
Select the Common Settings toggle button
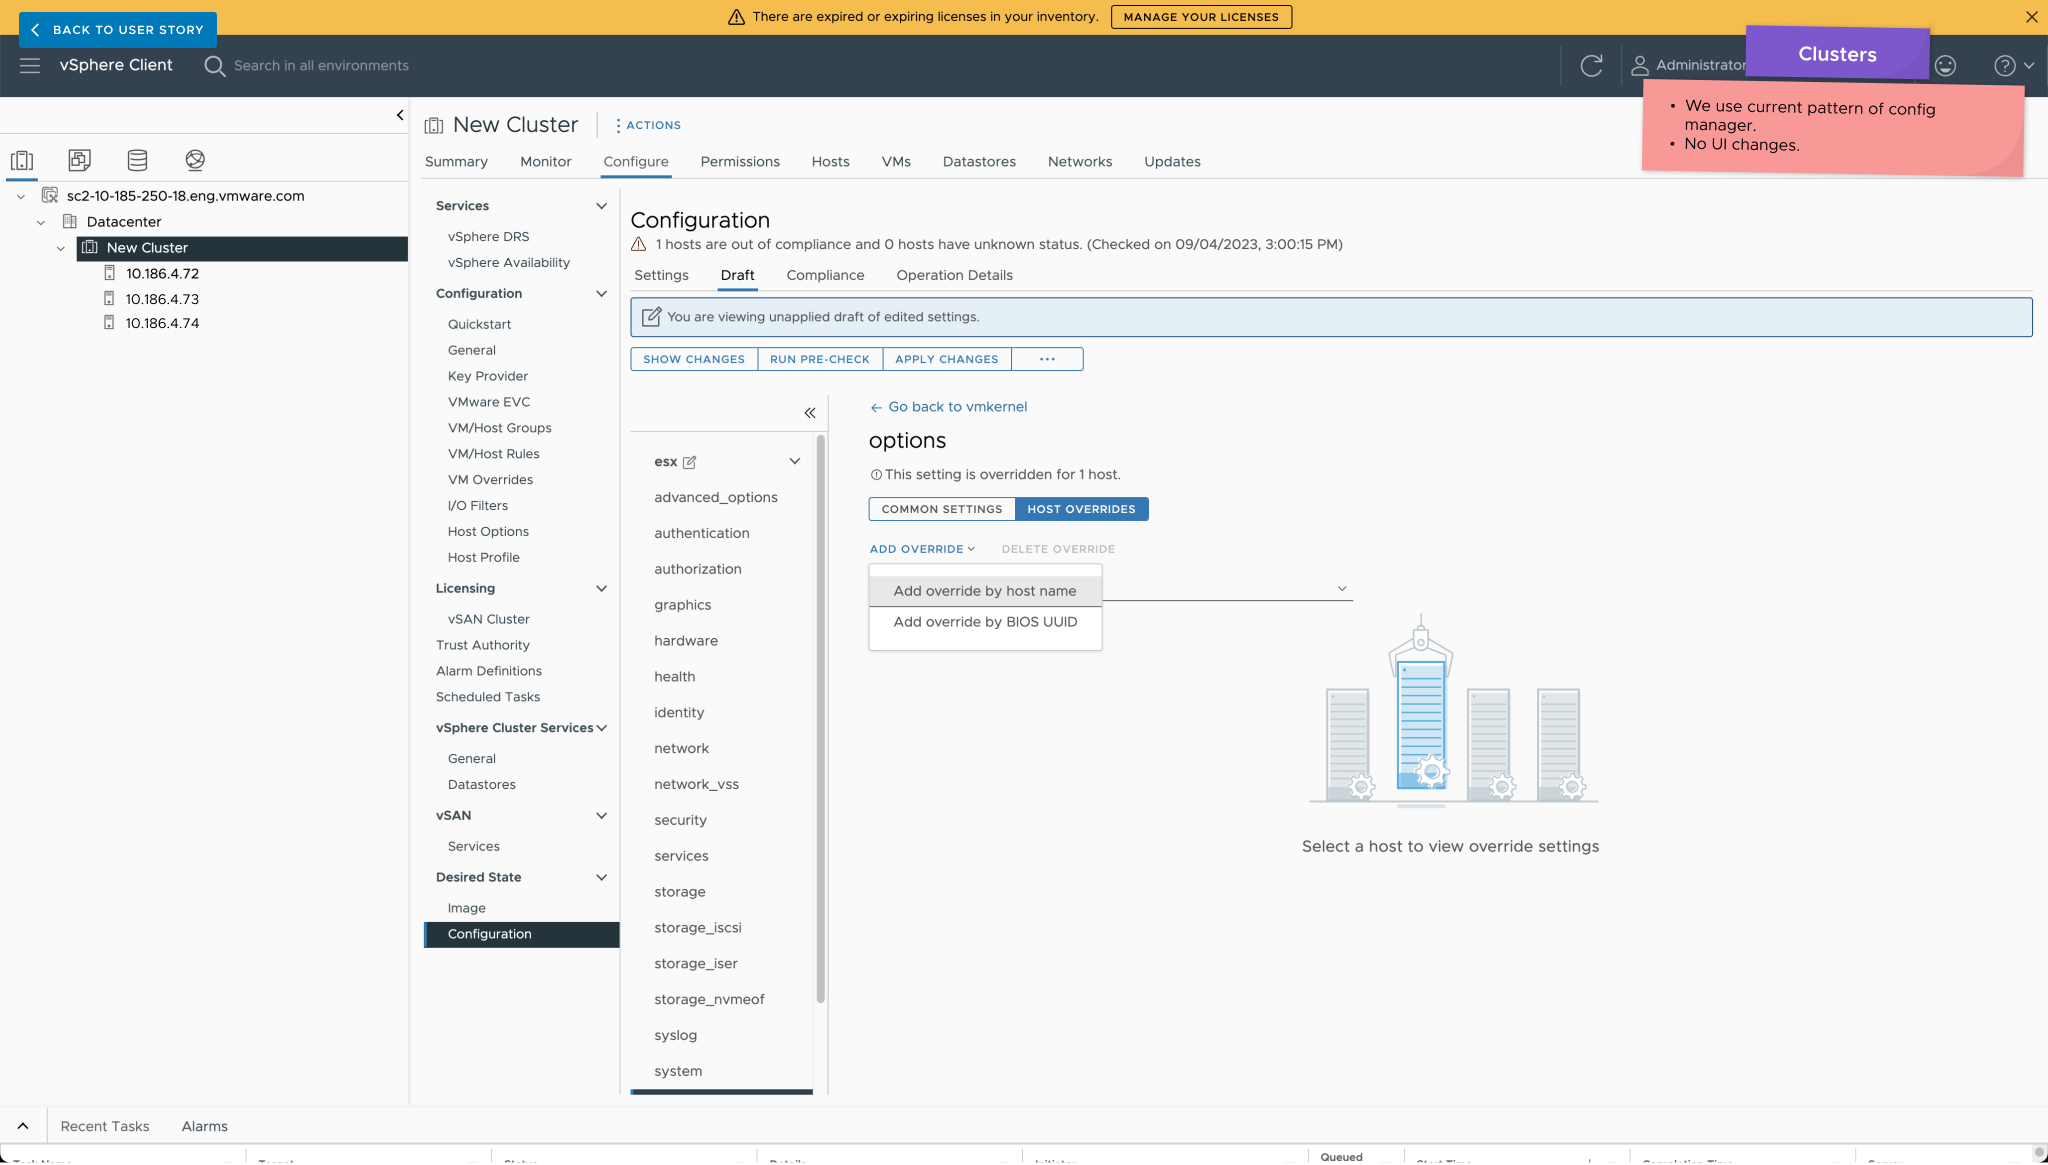pyautogui.click(x=941, y=509)
